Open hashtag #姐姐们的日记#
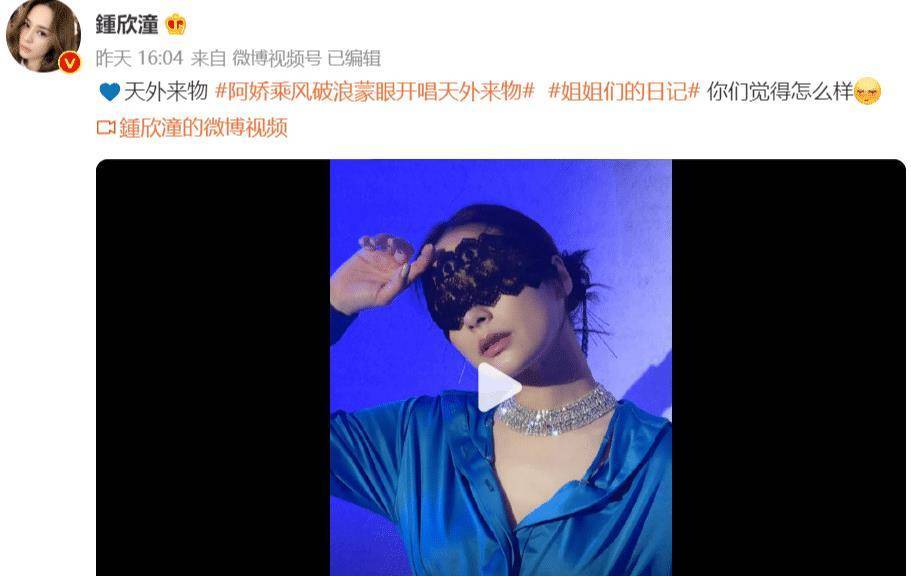This screenshot has height=576, width=911. [624, 92]
